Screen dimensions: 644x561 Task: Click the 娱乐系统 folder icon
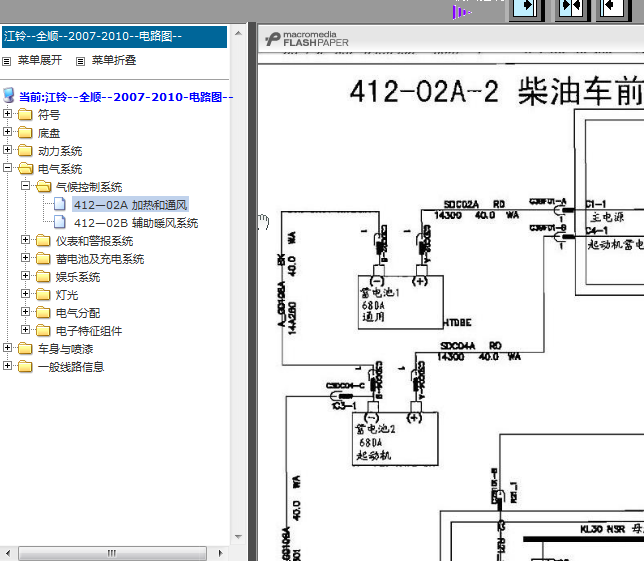pos(43,276)
